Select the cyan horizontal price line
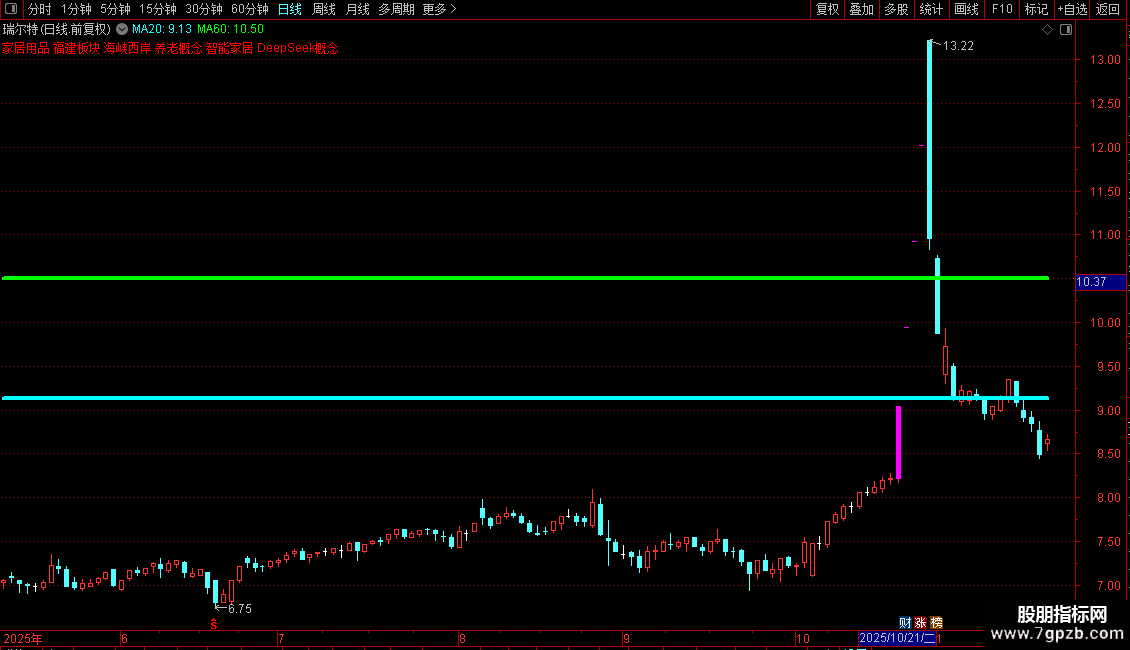The height and width of the screenshot is (650, 1130). coord(525,398)
